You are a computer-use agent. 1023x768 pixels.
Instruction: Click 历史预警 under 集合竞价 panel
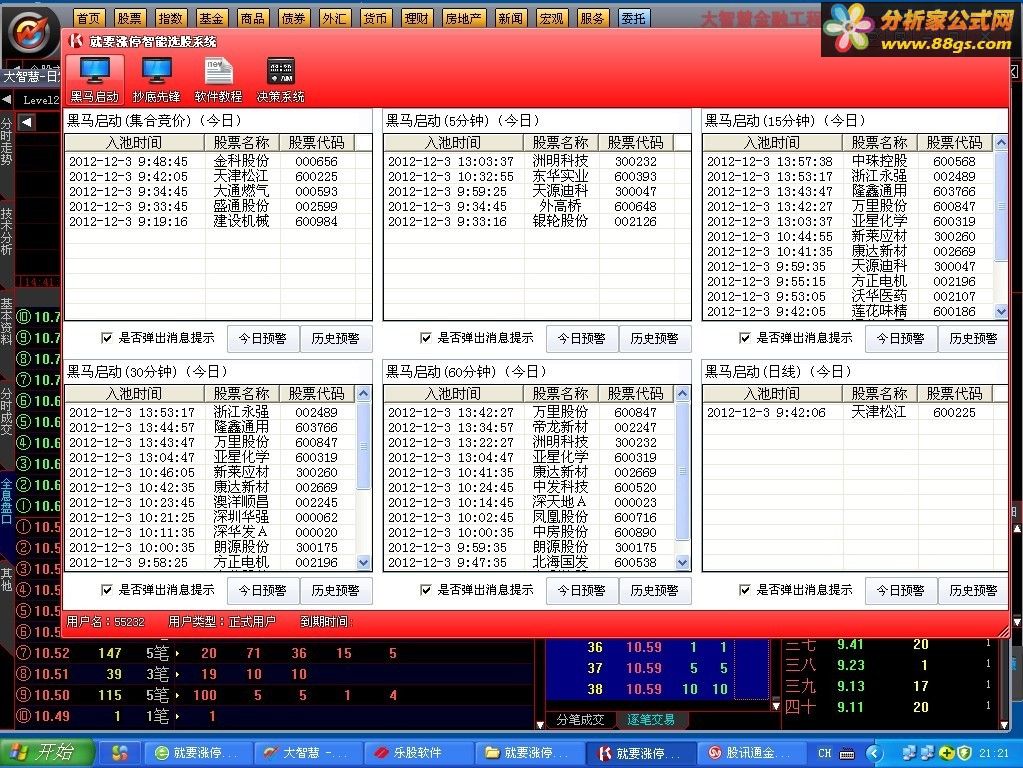pyautogui.click(x=335, y=339)
